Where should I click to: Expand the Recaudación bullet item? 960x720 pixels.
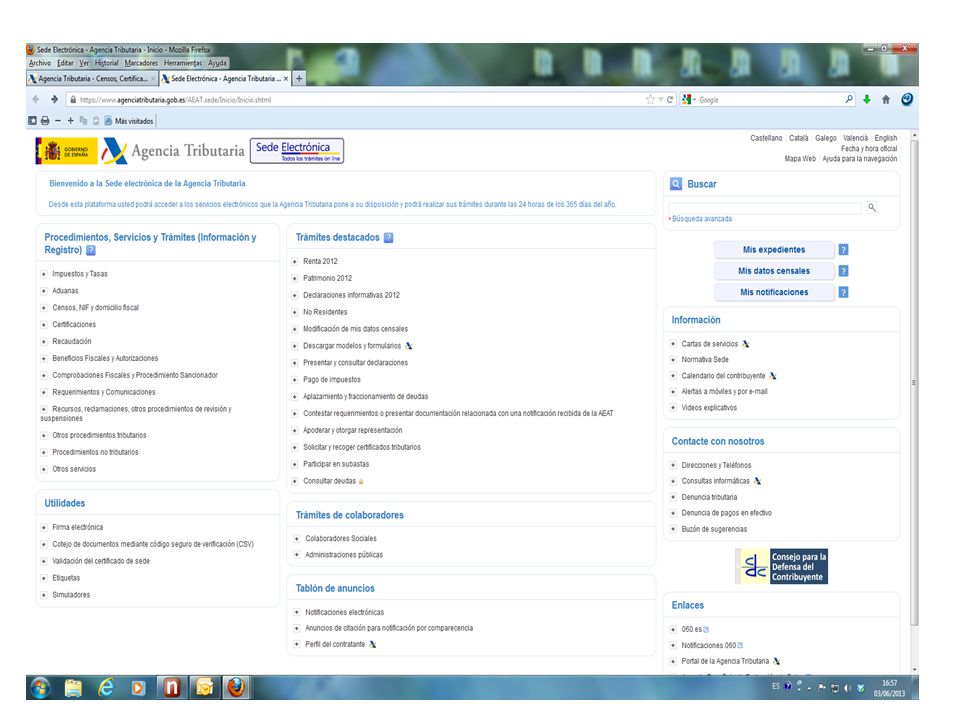pos(43,341)
